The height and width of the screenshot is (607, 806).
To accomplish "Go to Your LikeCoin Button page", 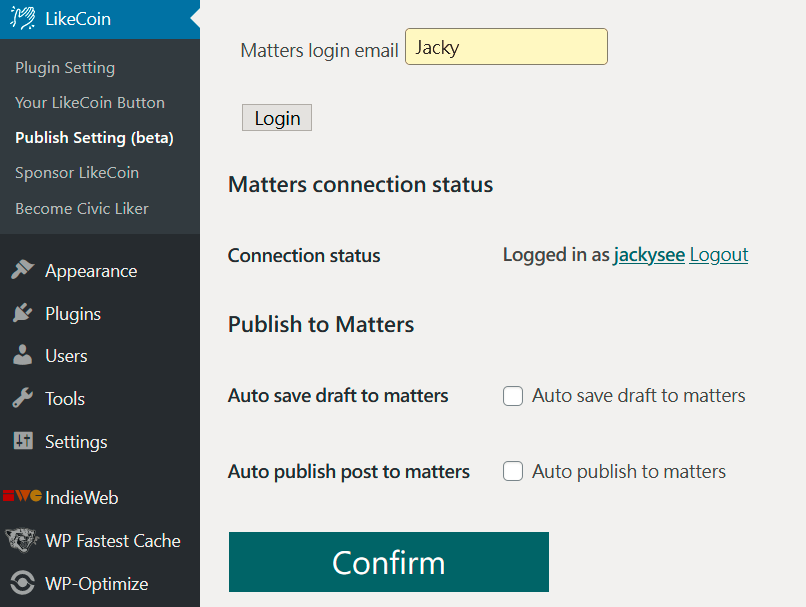I will tap(90, 103).
